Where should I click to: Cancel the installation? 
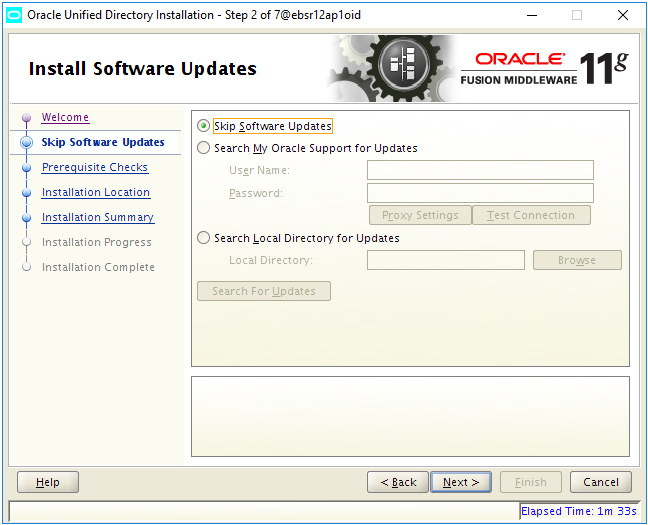click(601, 482)
